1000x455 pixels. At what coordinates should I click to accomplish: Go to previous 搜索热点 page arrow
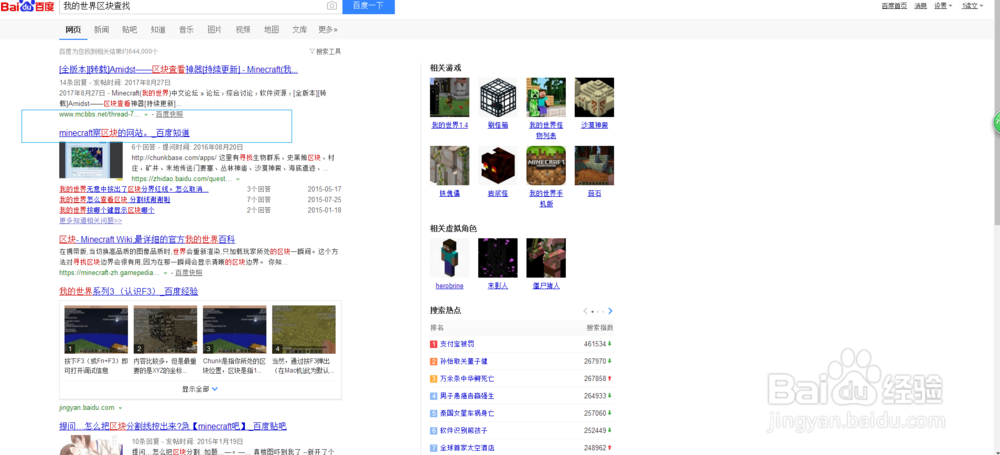pyautogui.click(x=585, y=311)
